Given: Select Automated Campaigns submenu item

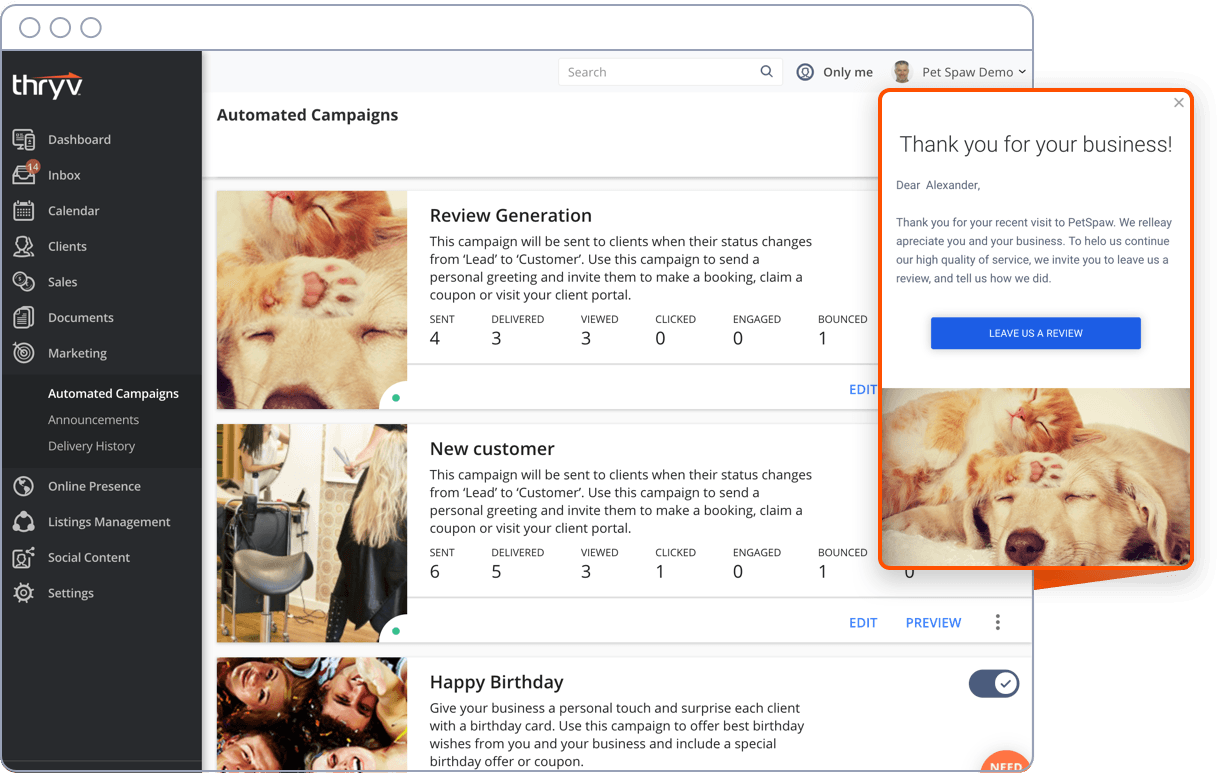Looking at the screenshot, I should pos(113,394).
